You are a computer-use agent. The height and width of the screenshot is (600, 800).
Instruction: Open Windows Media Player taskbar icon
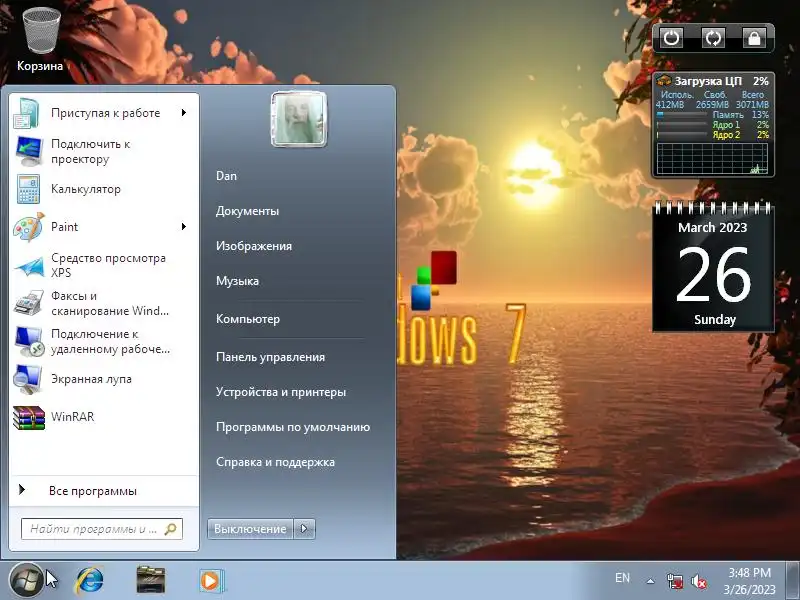(x=210, y=581)
